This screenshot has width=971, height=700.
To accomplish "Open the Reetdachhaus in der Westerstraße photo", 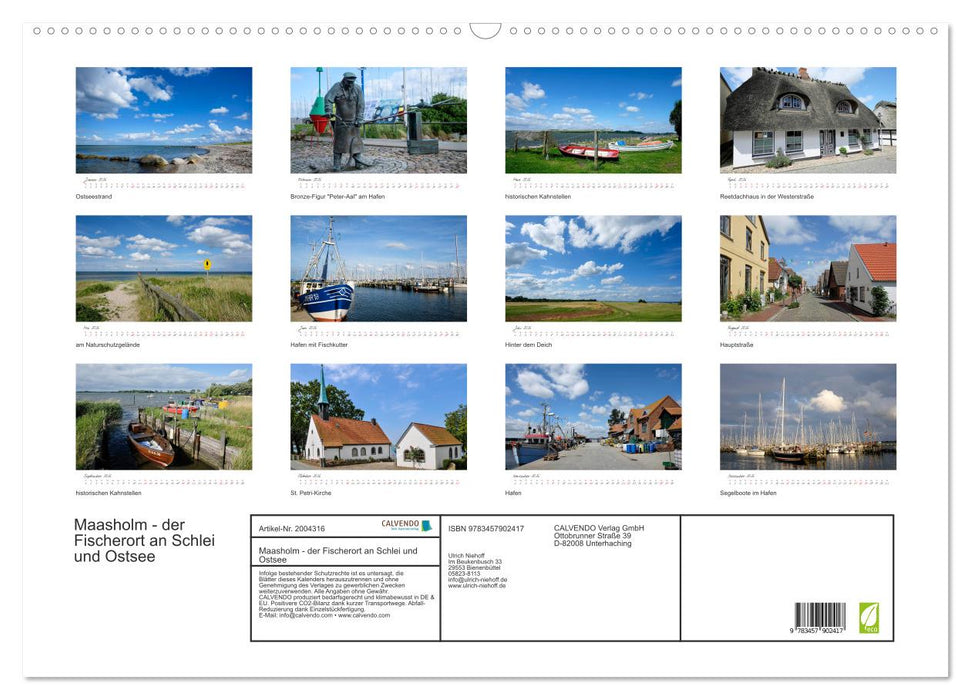I will 808,120.
